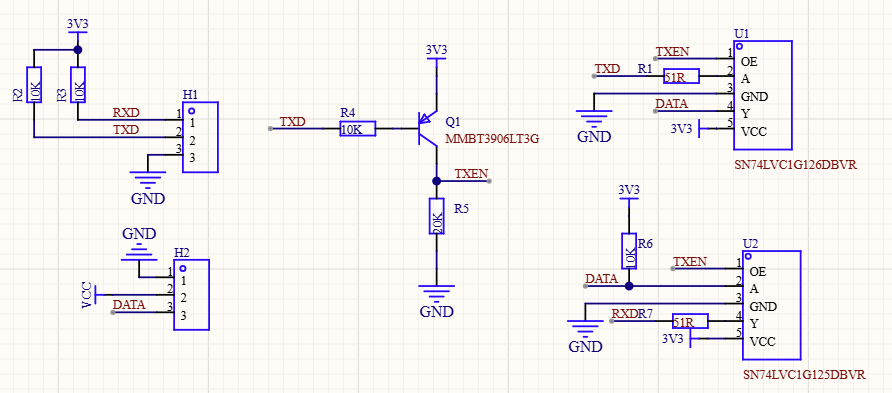
Task: Click the H1 designator label
Action: 190,94
